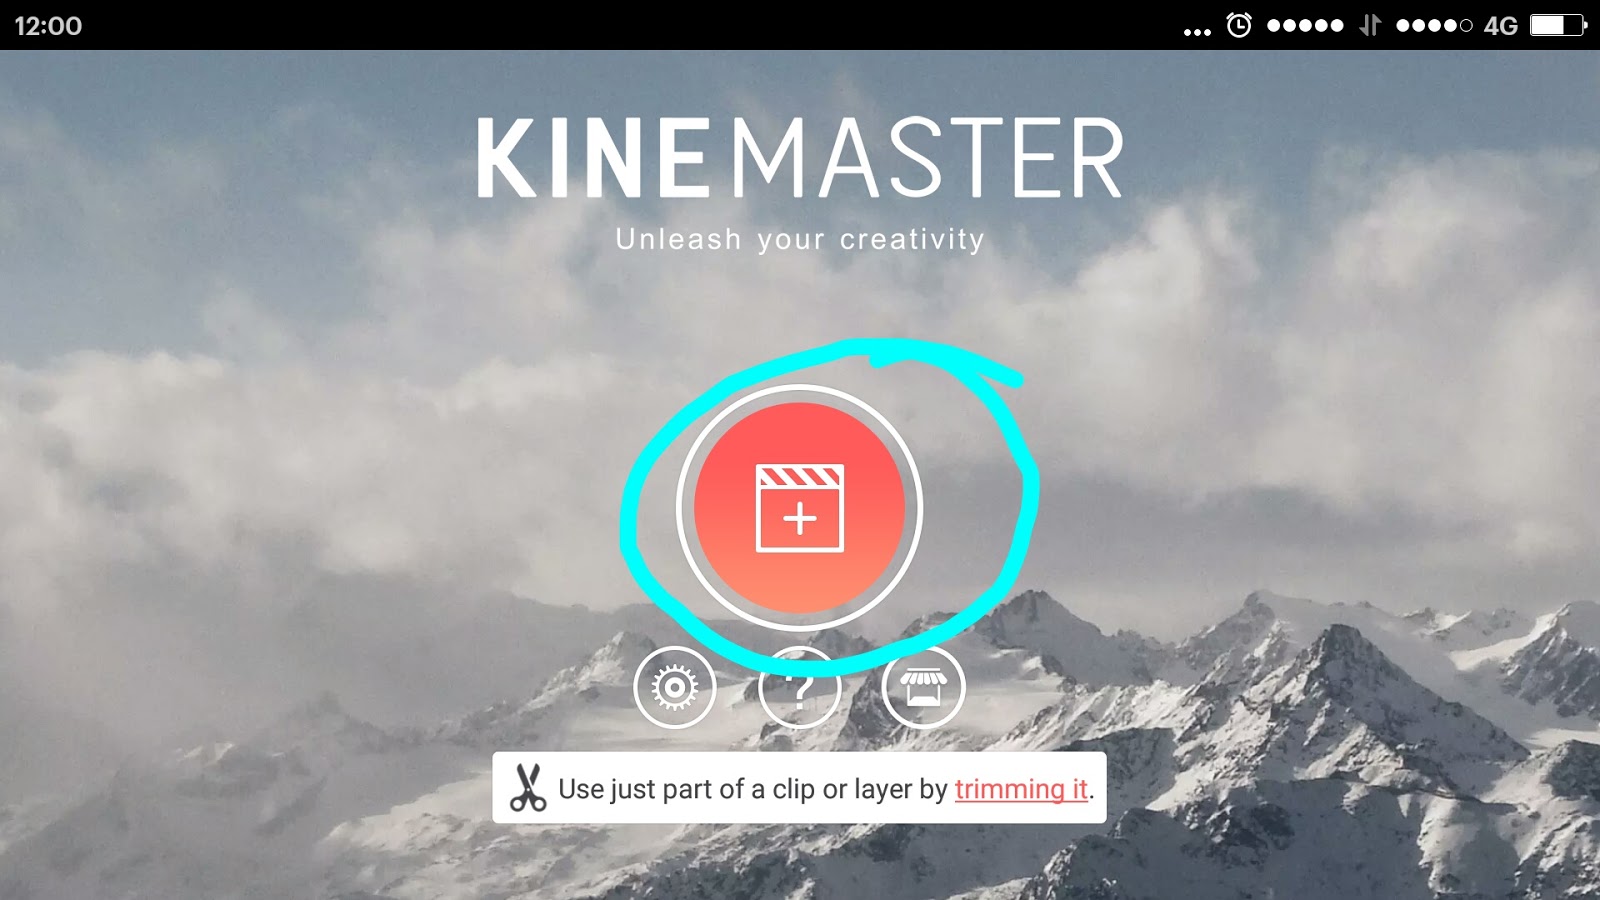Screen dimensions: 1600x900
Task: Create a new project with the red clapperboard button
Action: coord(799,507)
